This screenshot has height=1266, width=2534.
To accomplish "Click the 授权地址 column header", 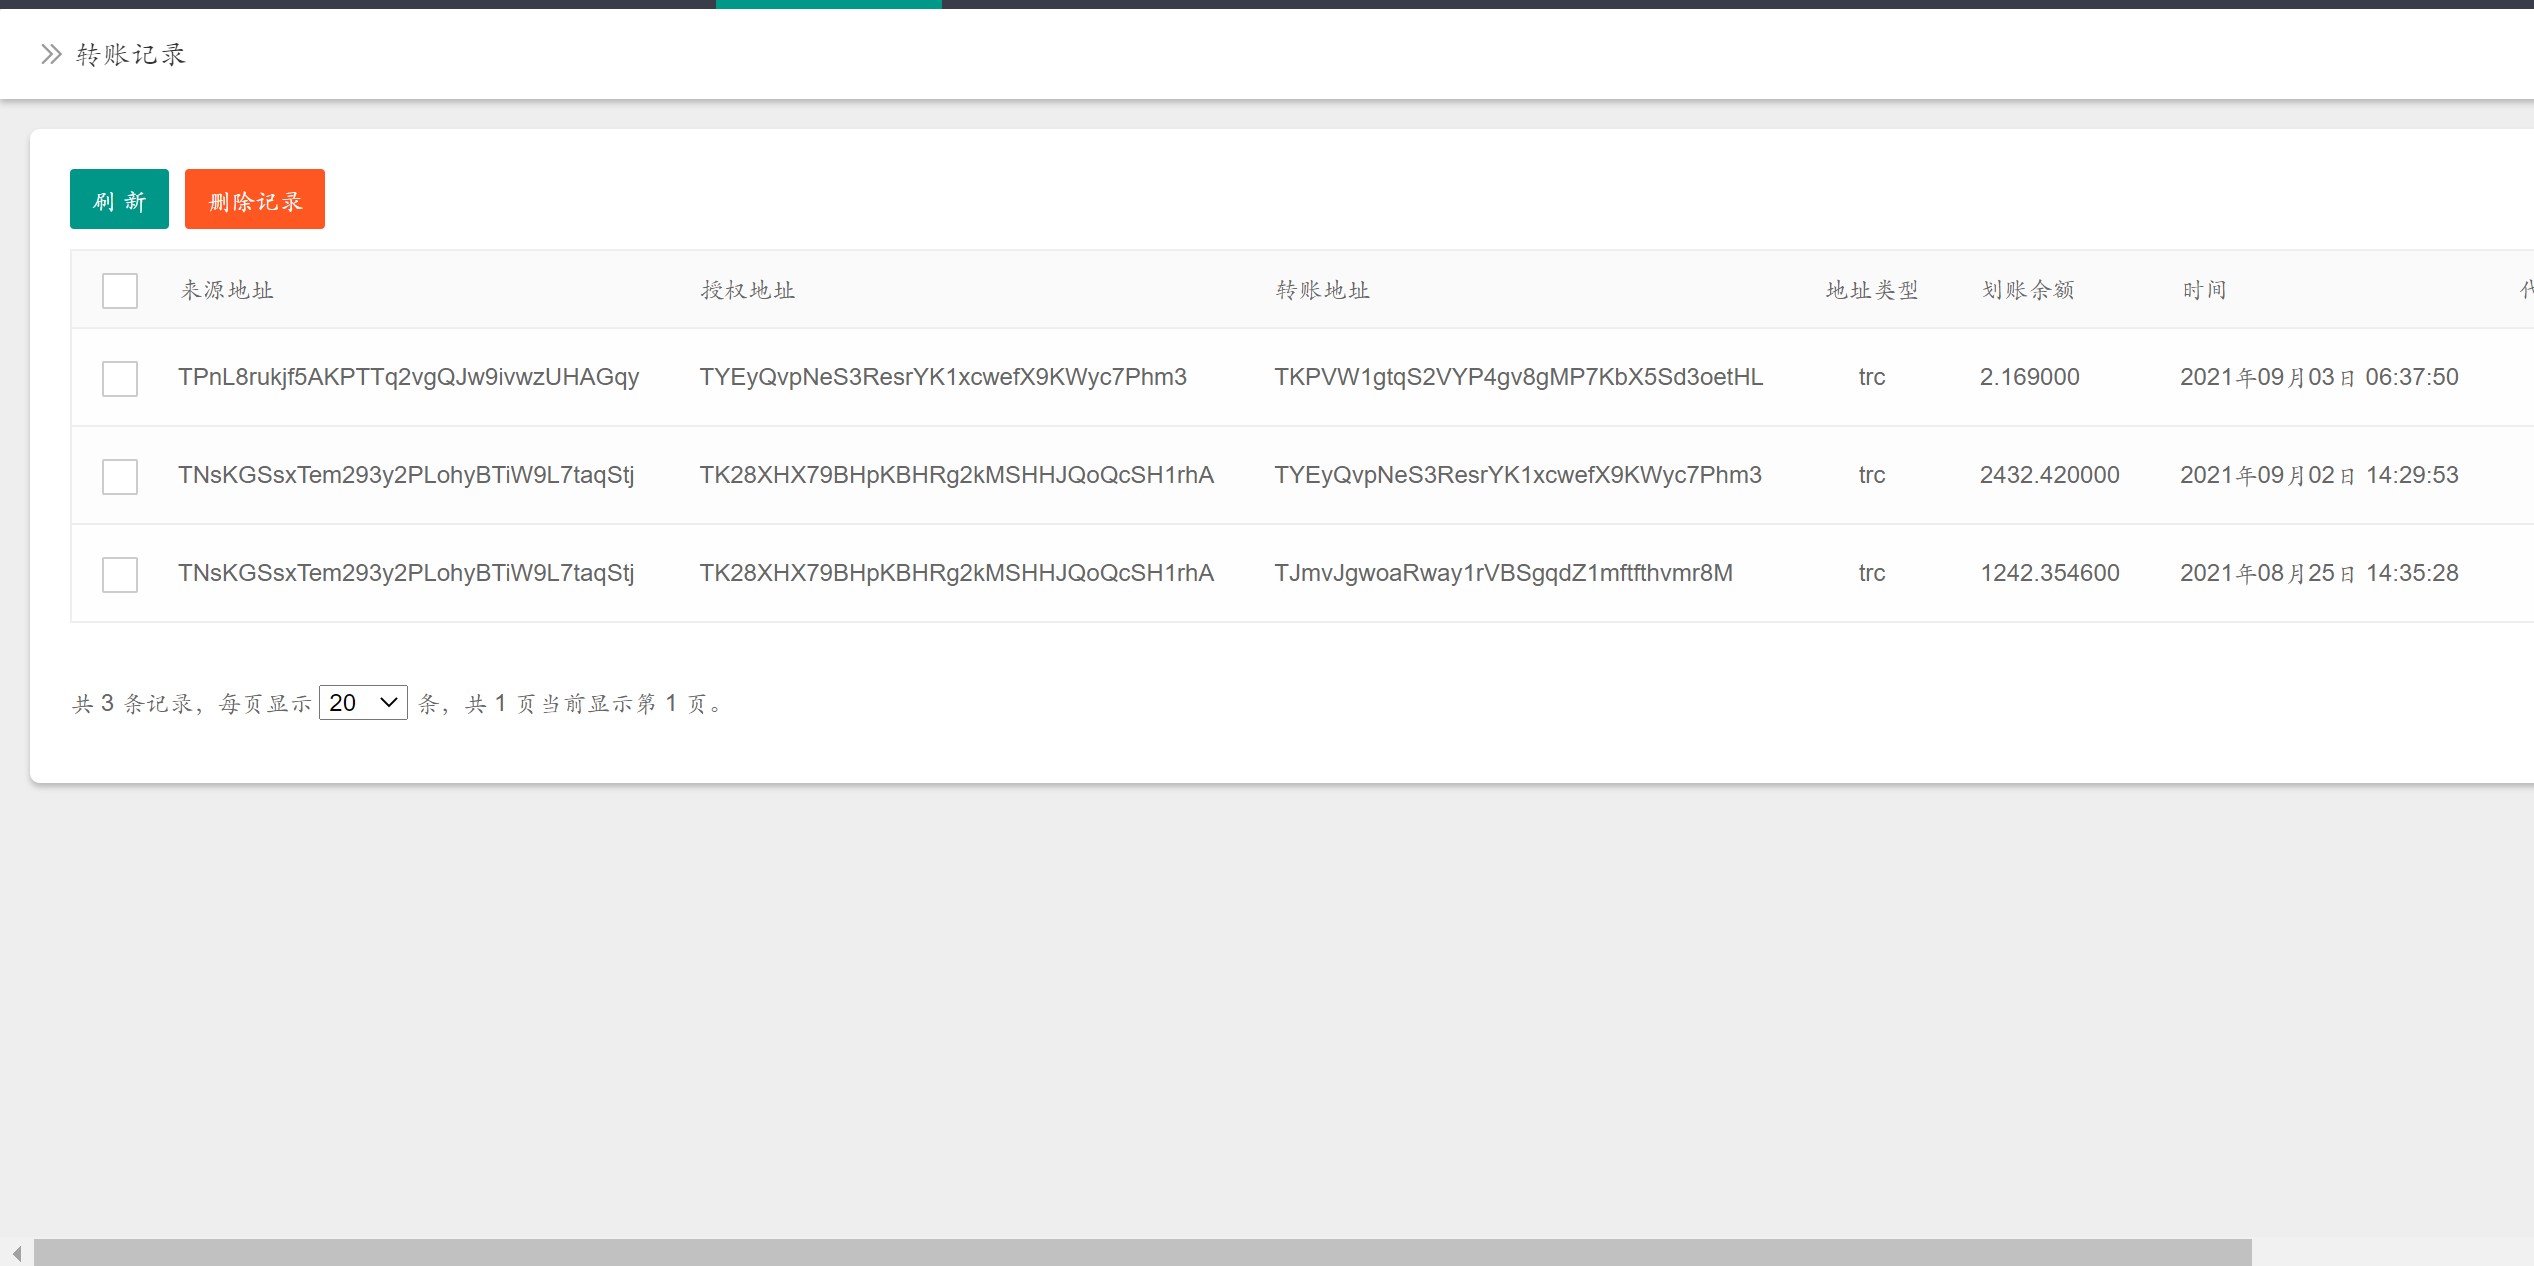I will [x=747, y=291].
